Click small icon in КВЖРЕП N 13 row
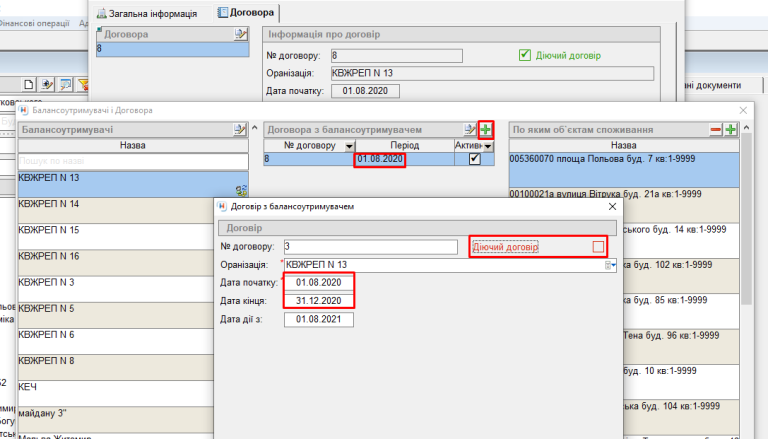768x439 pixels. tap(240, 190)
